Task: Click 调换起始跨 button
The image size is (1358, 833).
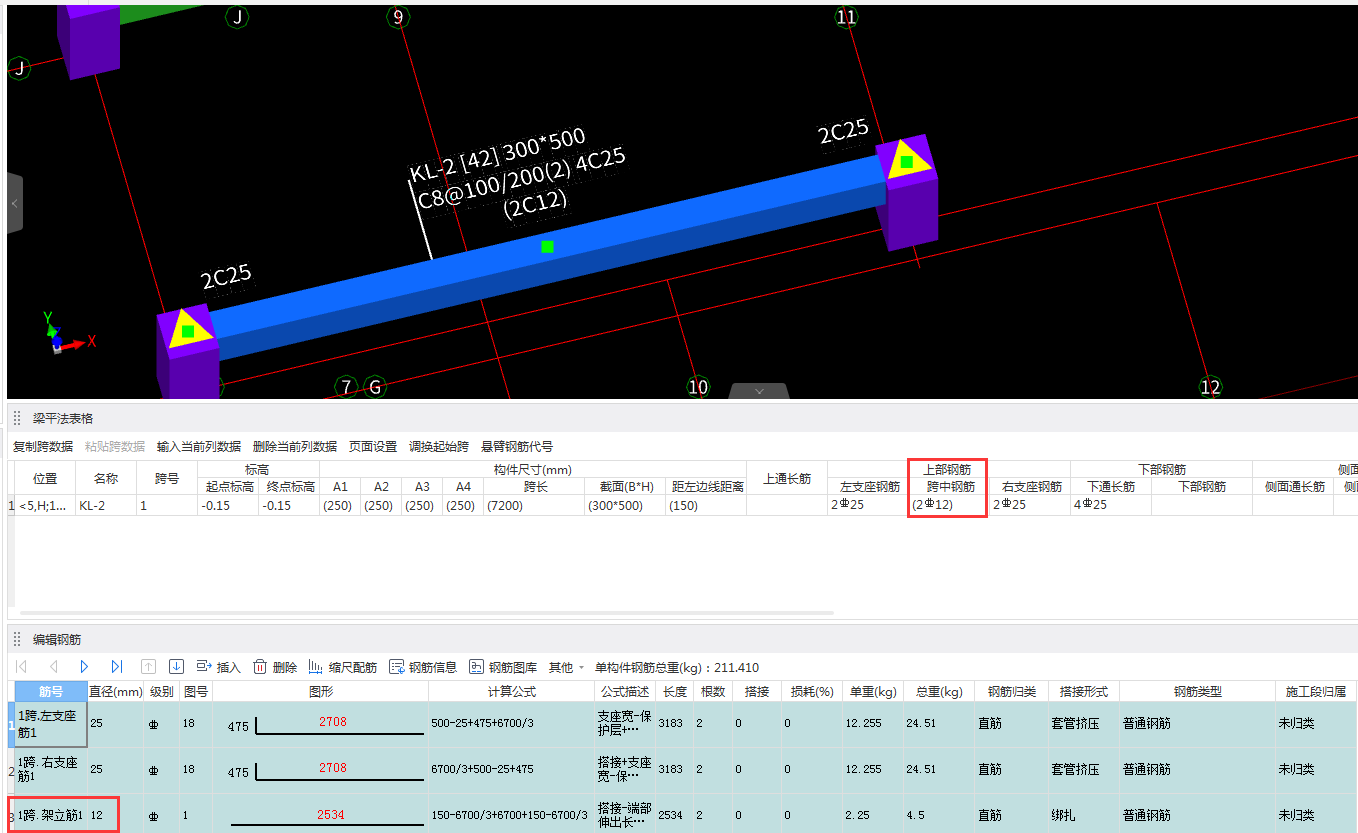Action: [x=439, y=446]
